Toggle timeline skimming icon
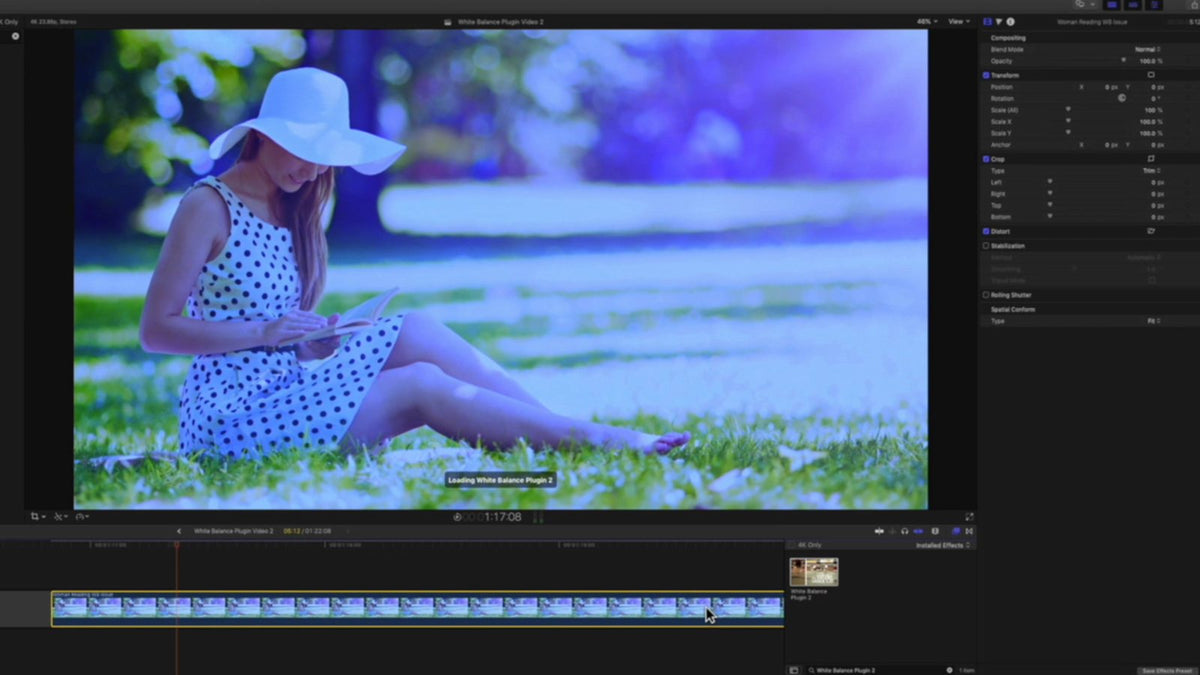Viewport: 1200px width, 675px height. [879, 531]
